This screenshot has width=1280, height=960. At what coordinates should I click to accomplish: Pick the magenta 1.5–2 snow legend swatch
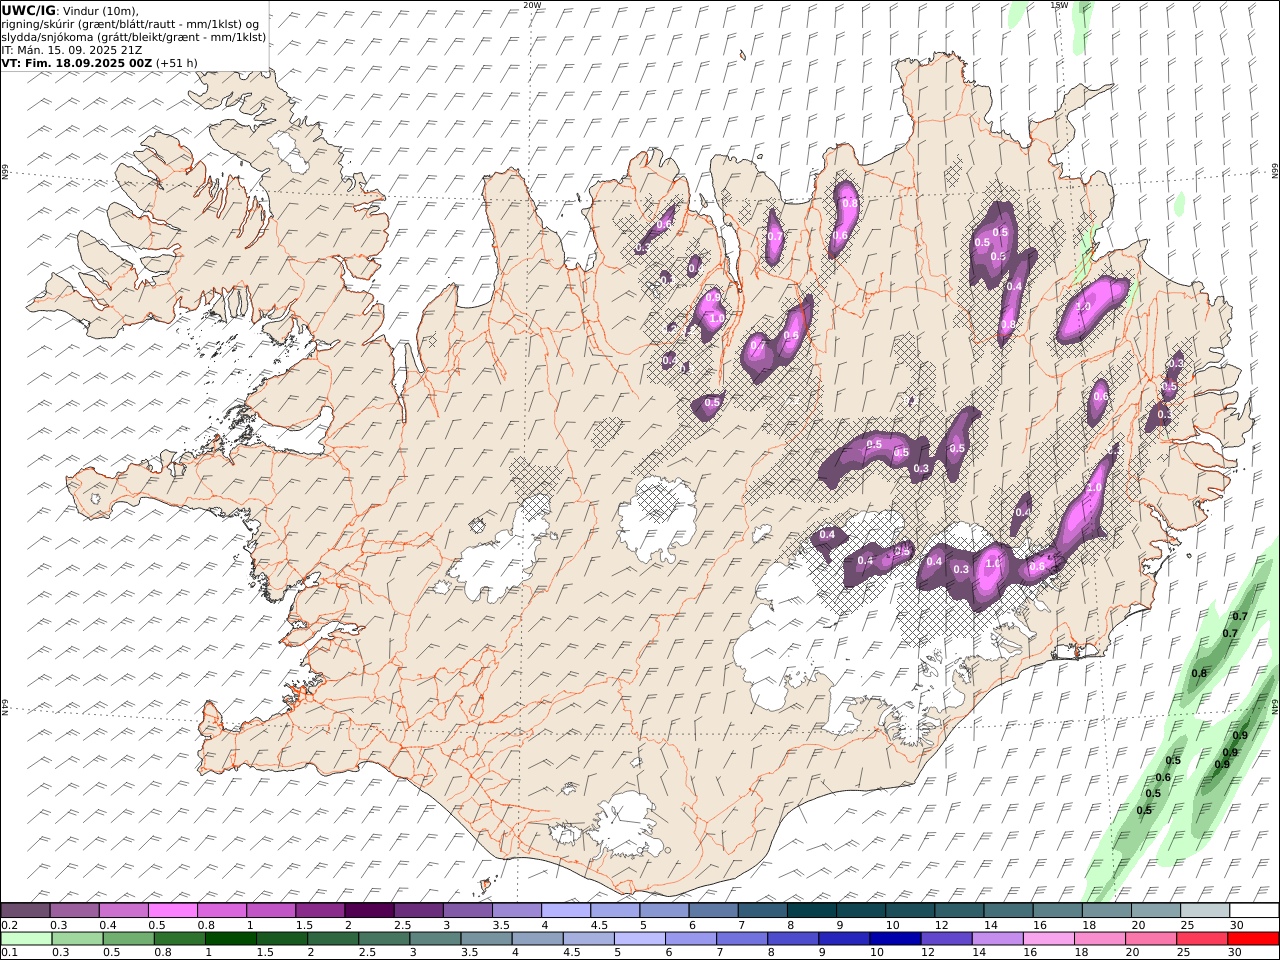320,911
